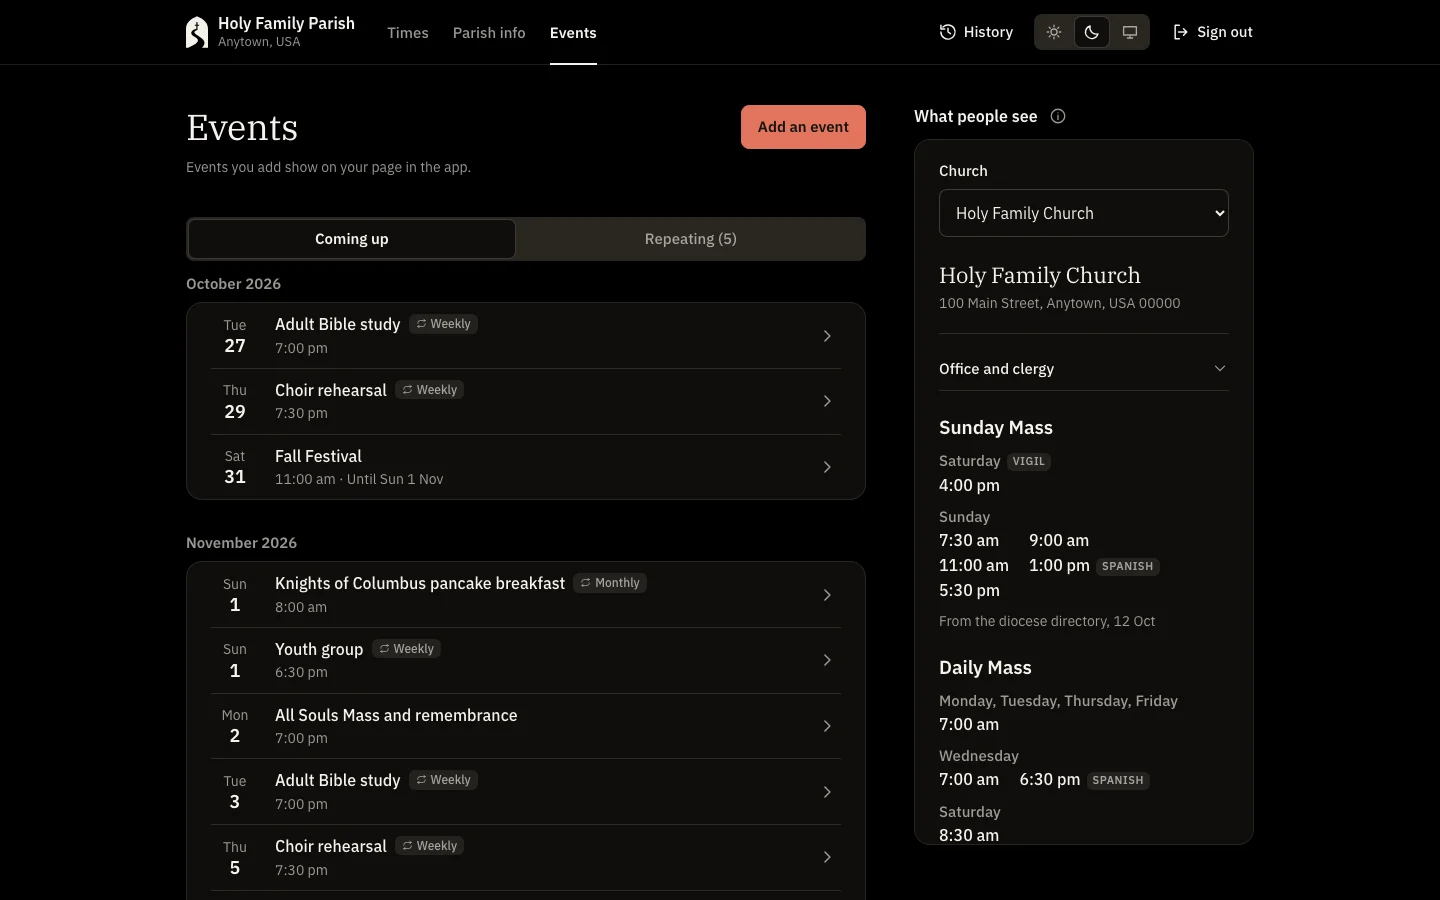Click the Add an event button
Image resolution: width=1440 pixels, height=900 pixels.
[x=803, y=127]
